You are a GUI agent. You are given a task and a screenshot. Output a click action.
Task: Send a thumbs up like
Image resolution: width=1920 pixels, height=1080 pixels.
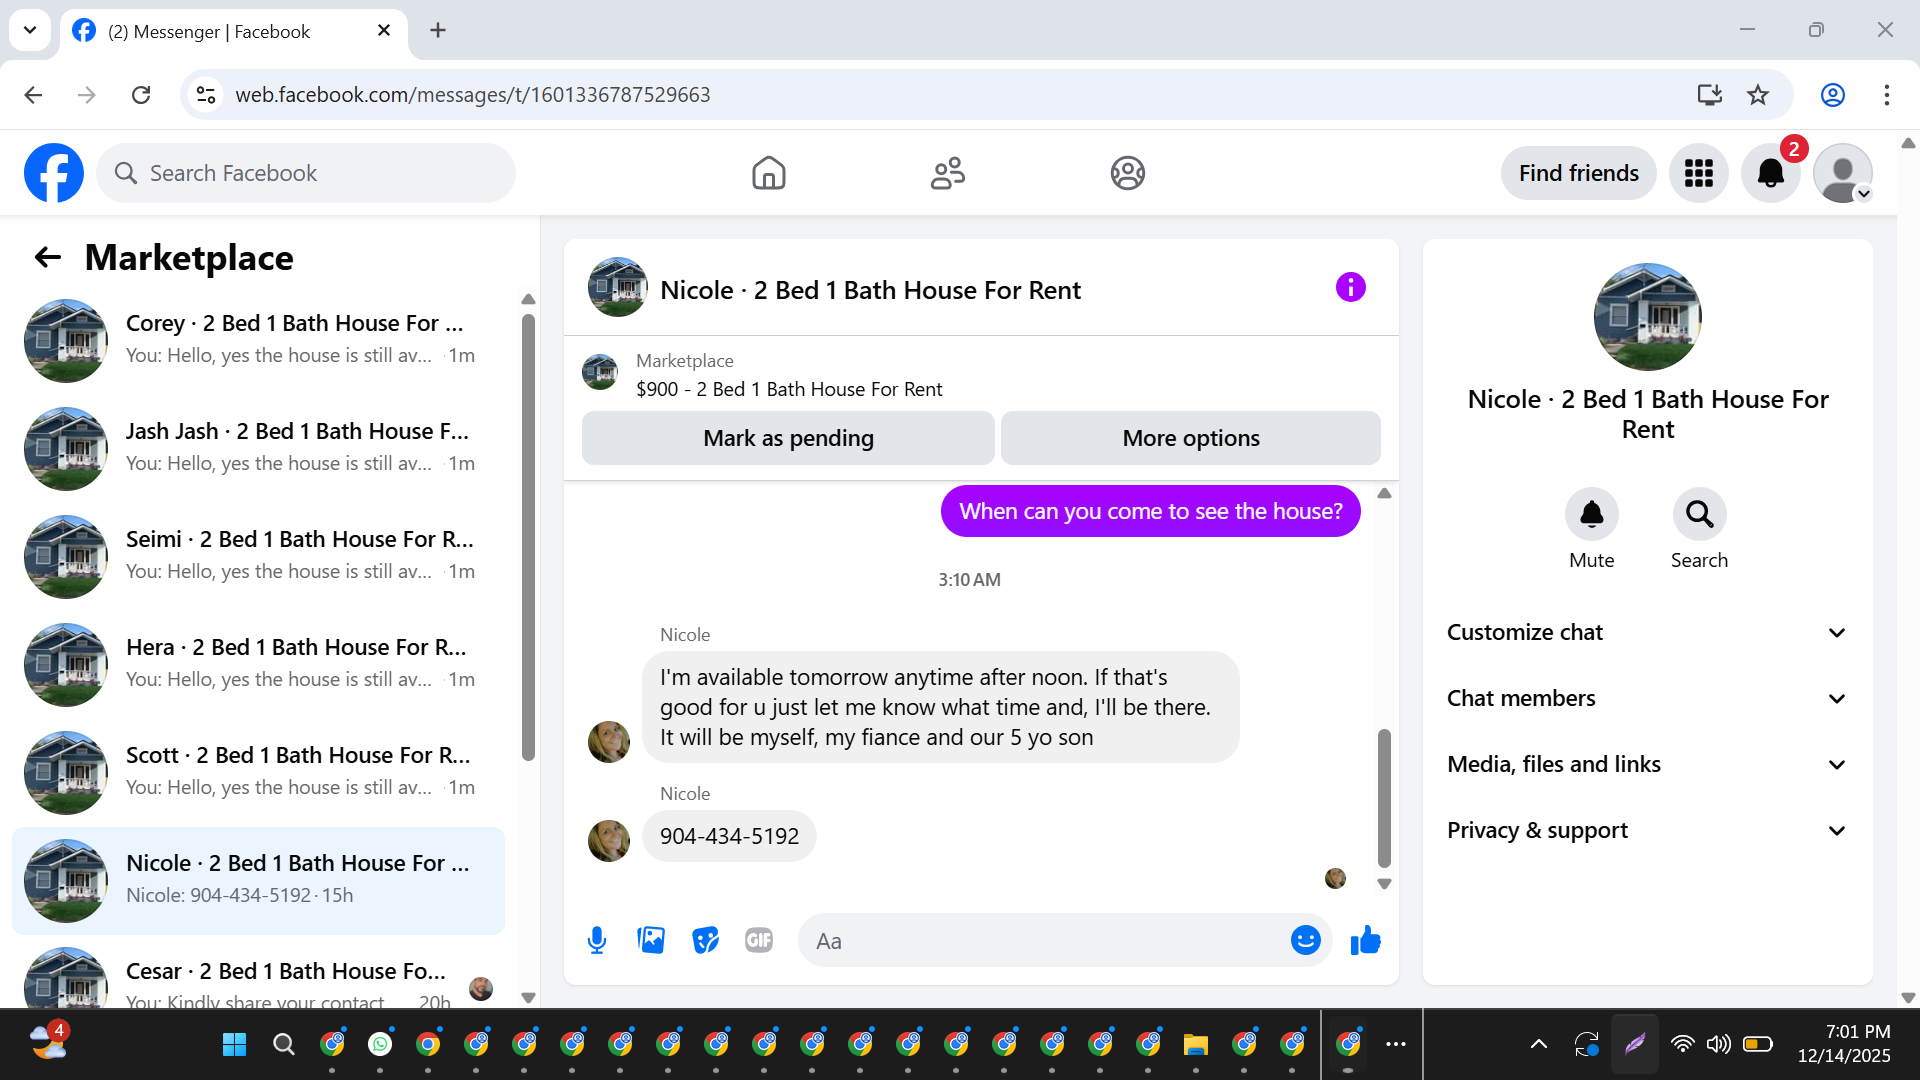coord(1365,940)
